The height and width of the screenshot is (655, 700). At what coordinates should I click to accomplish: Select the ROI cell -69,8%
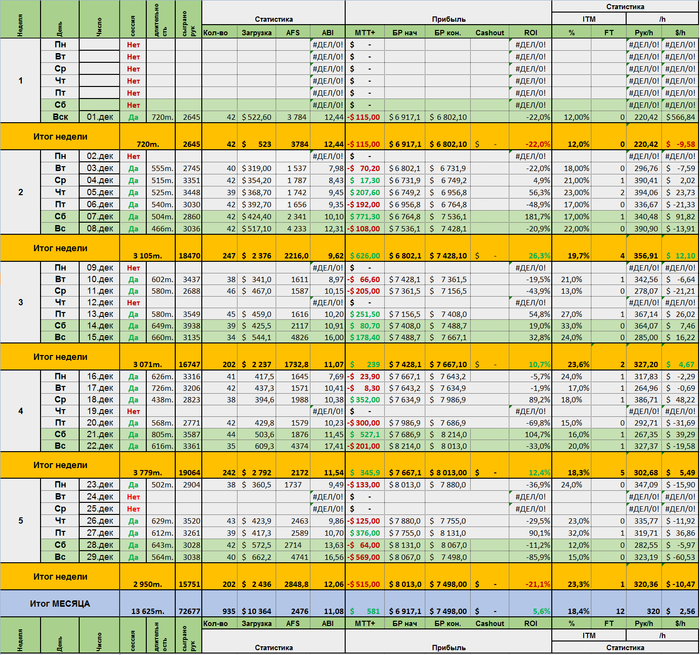(530, 423)
